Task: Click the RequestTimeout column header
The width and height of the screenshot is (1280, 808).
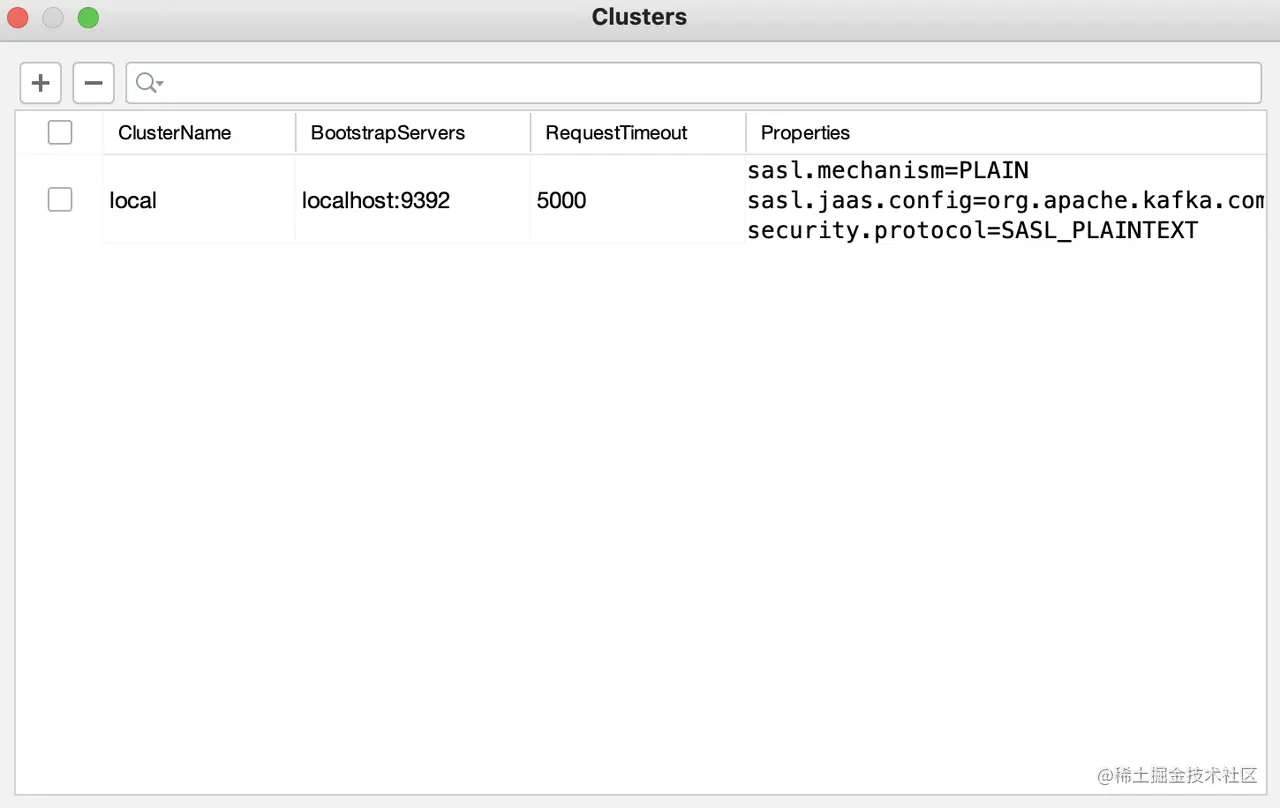Action: pos(616,133)
